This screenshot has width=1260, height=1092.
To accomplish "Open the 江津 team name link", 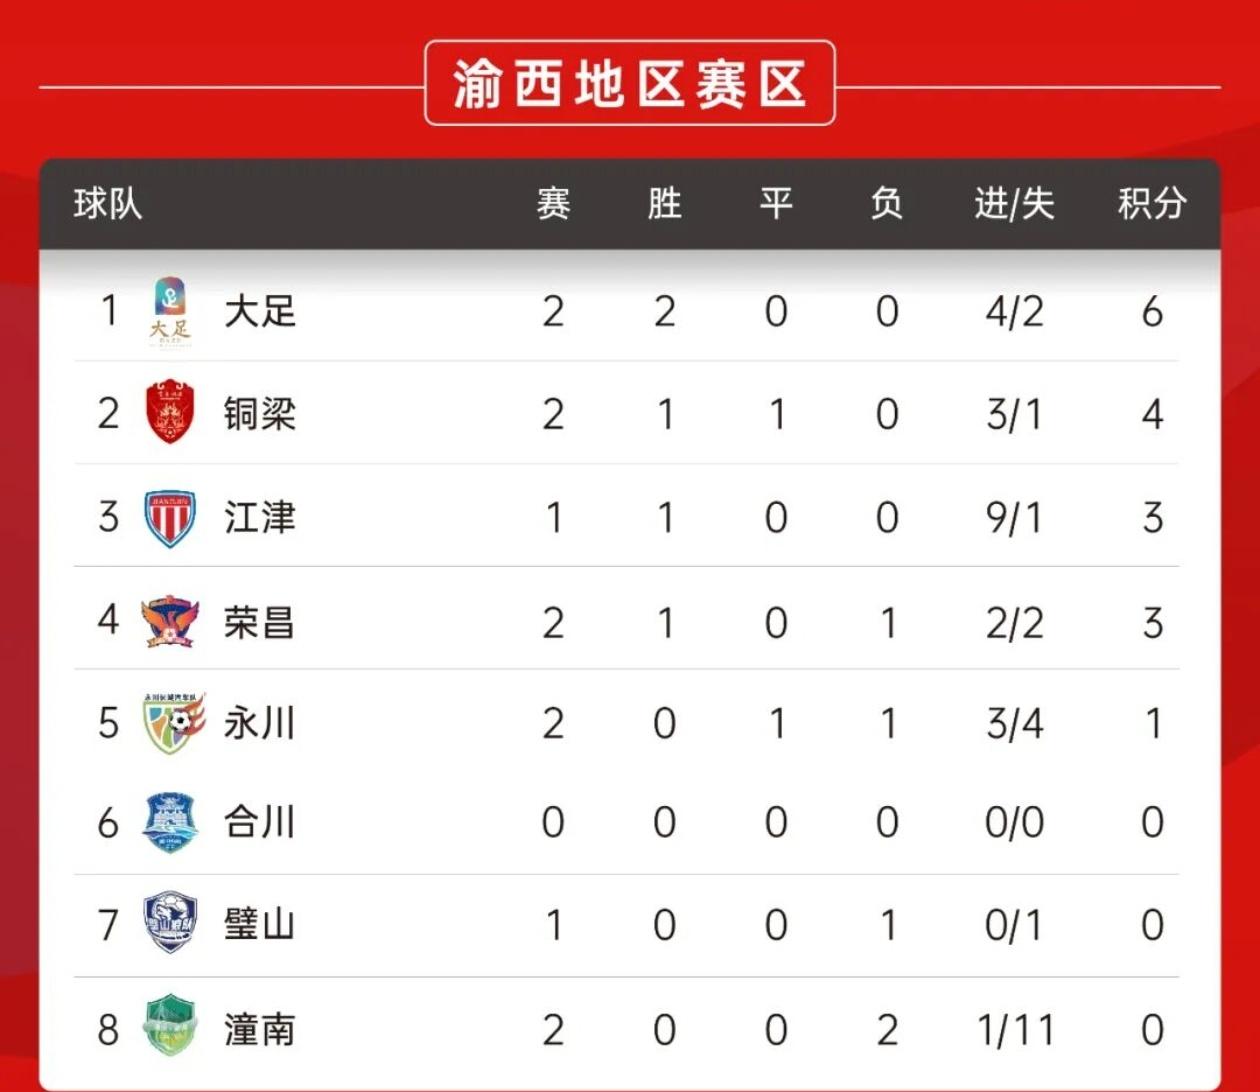I will pos(260,517).
